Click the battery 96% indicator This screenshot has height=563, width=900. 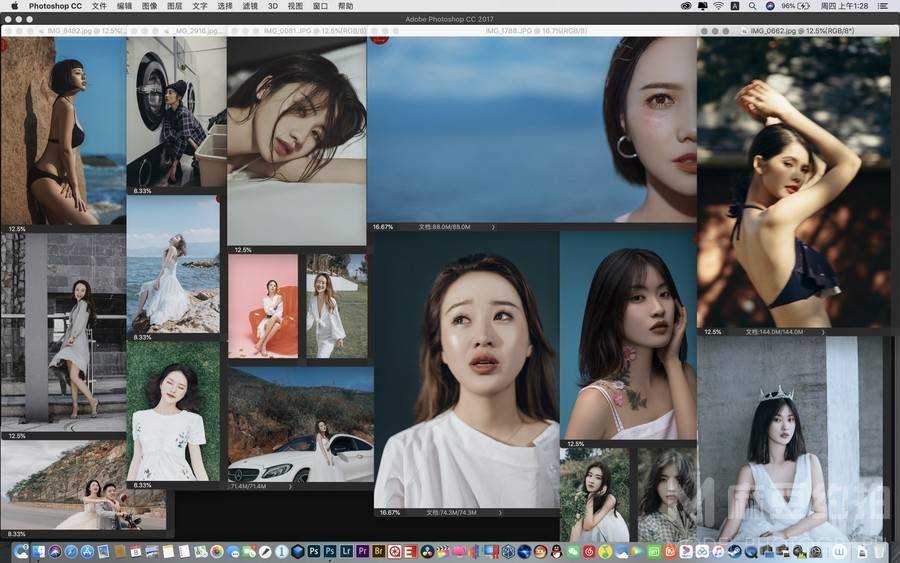796,6
